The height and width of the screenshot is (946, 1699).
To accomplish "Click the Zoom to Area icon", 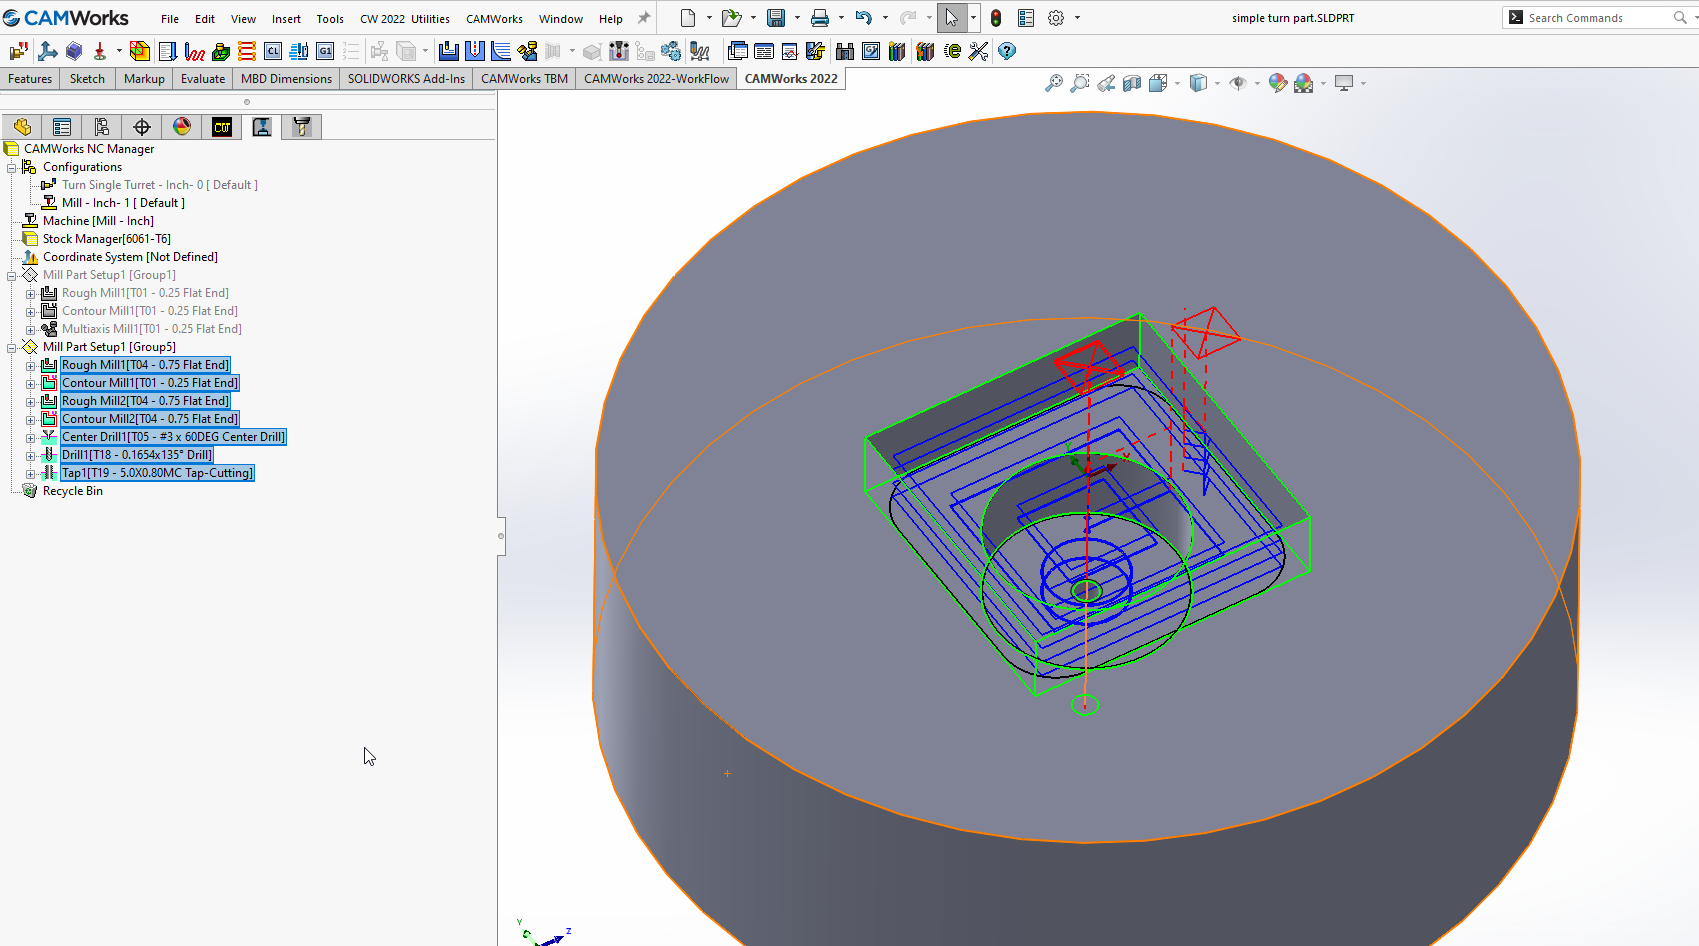I will [1080, 83].
